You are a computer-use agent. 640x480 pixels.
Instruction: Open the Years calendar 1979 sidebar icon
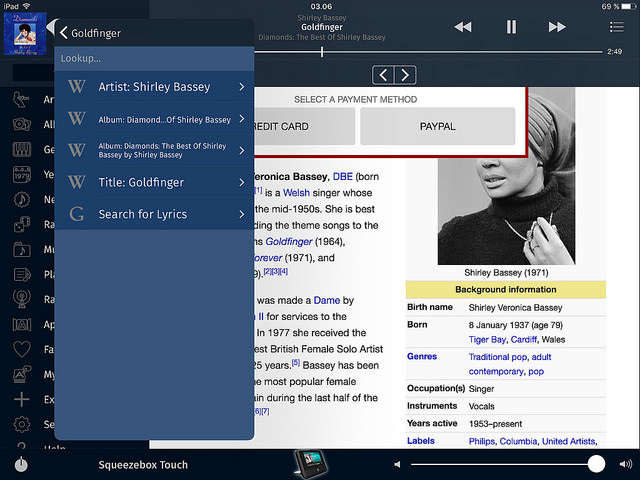pos(21,174)
